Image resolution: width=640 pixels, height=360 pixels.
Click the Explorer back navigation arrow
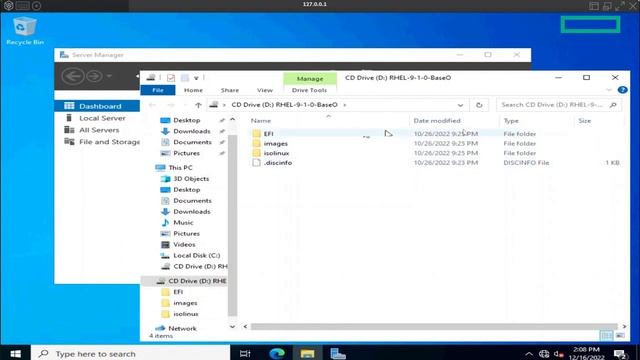coord(152,105)
